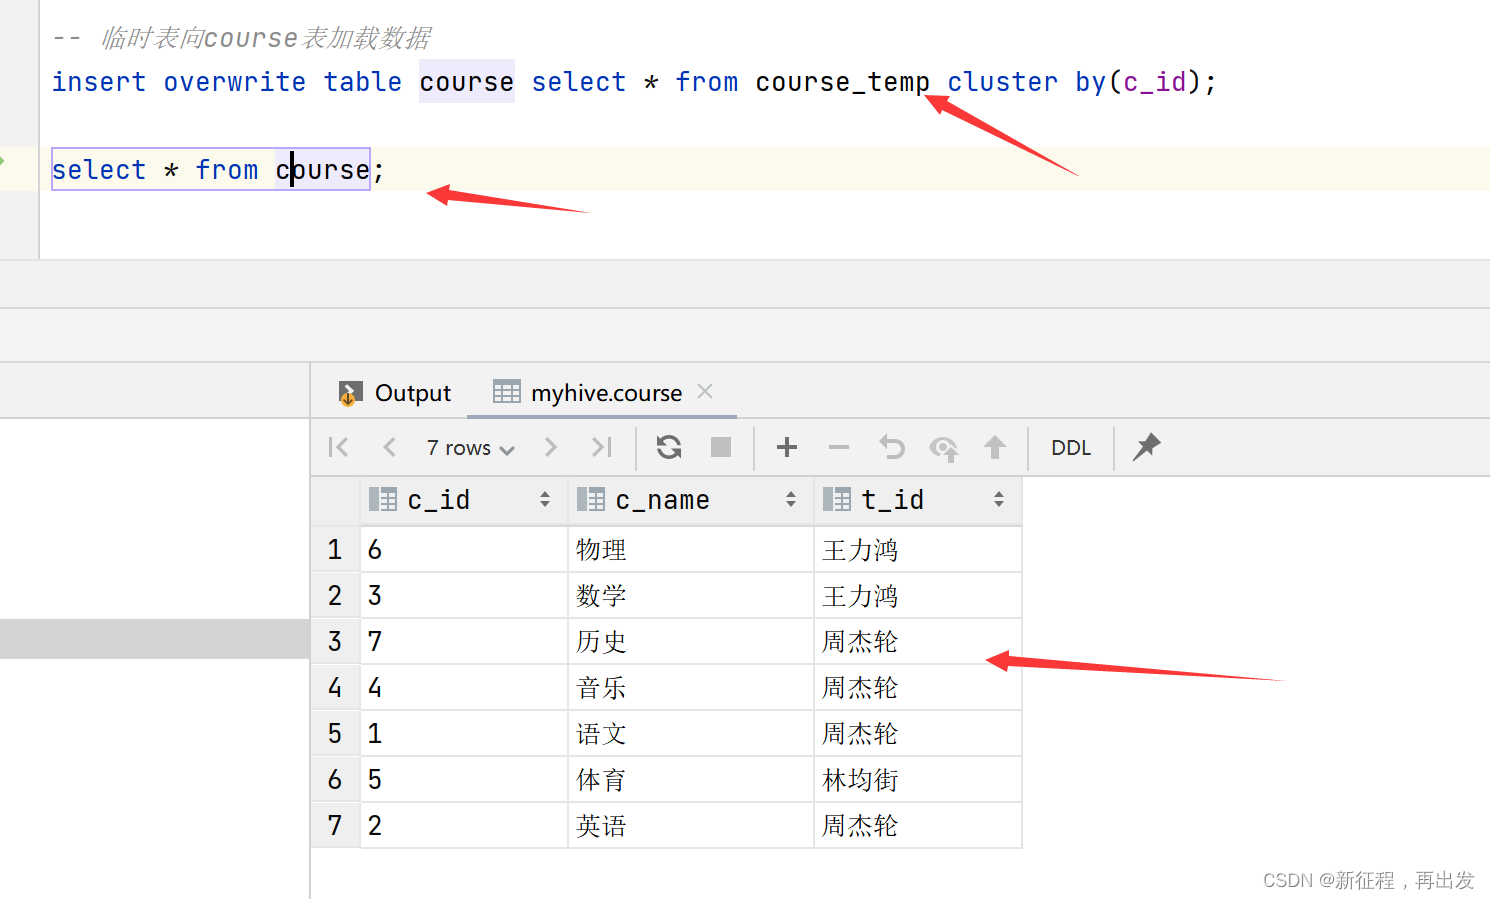The image size is (1490, 899).
Task: Click 'course_temp' in the insert statement
Action: tap(843, 82)
